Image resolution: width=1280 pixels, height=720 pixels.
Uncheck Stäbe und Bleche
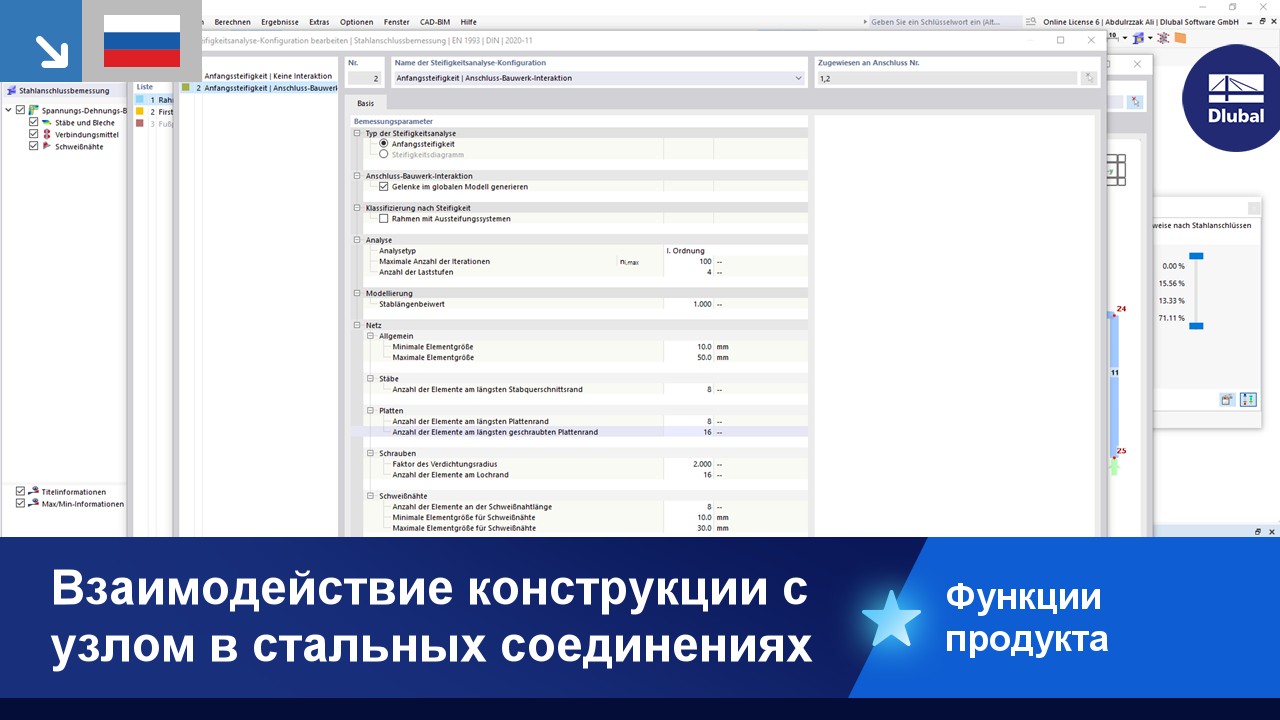tap(34, 122)
